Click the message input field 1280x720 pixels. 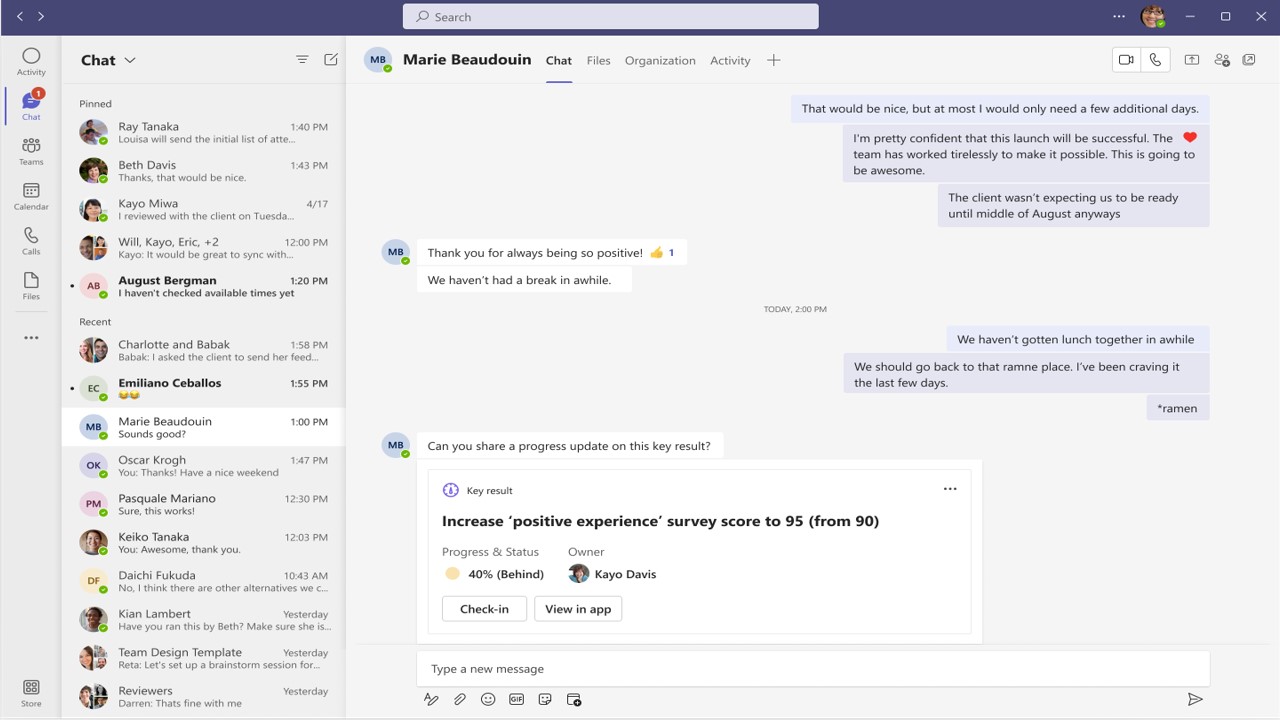(x=812, y=669)
